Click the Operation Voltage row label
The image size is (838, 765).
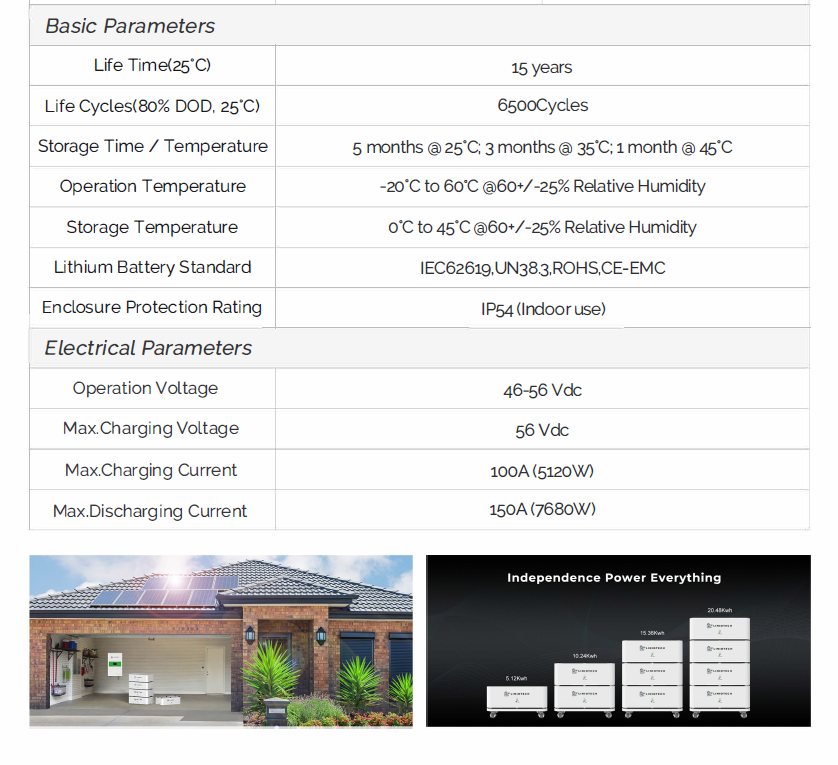tap(145, 388)
